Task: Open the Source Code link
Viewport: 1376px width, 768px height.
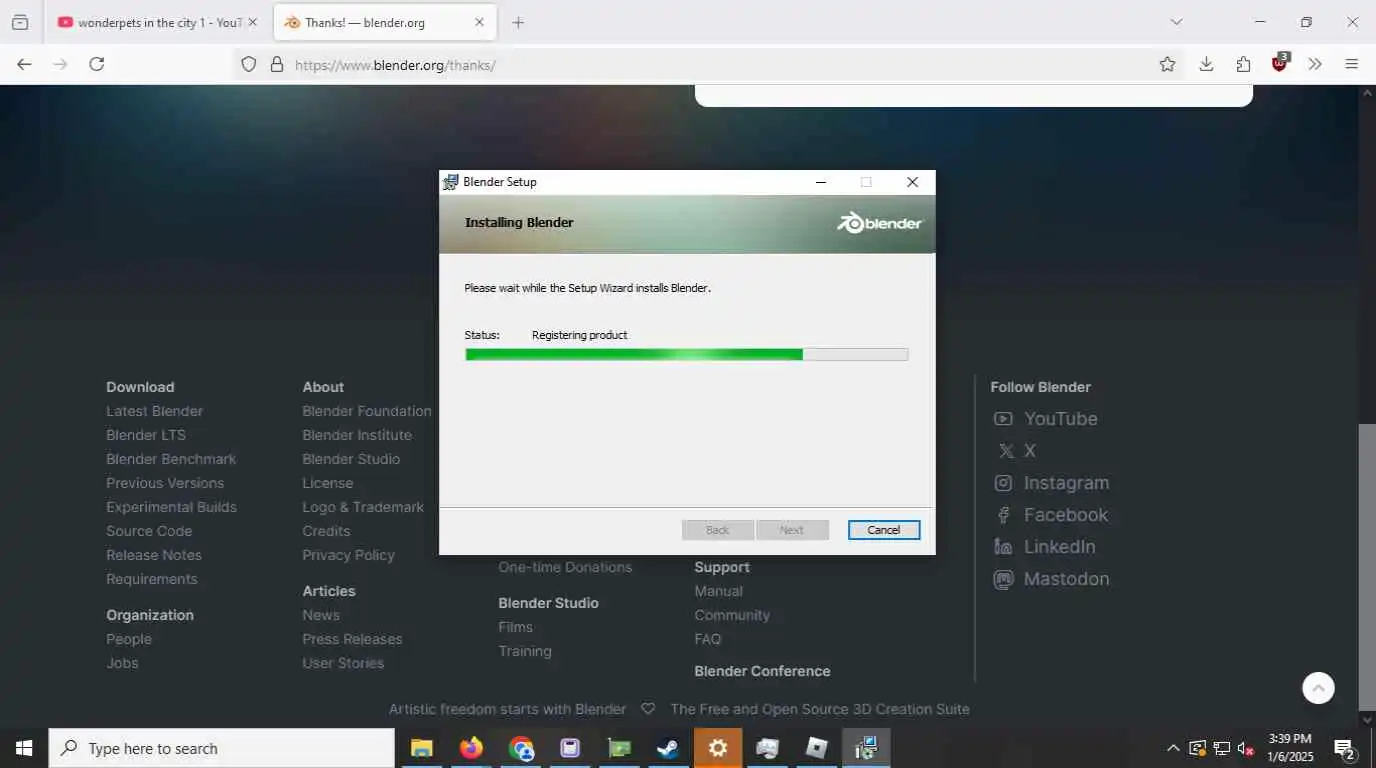Action: coord(149,531)
